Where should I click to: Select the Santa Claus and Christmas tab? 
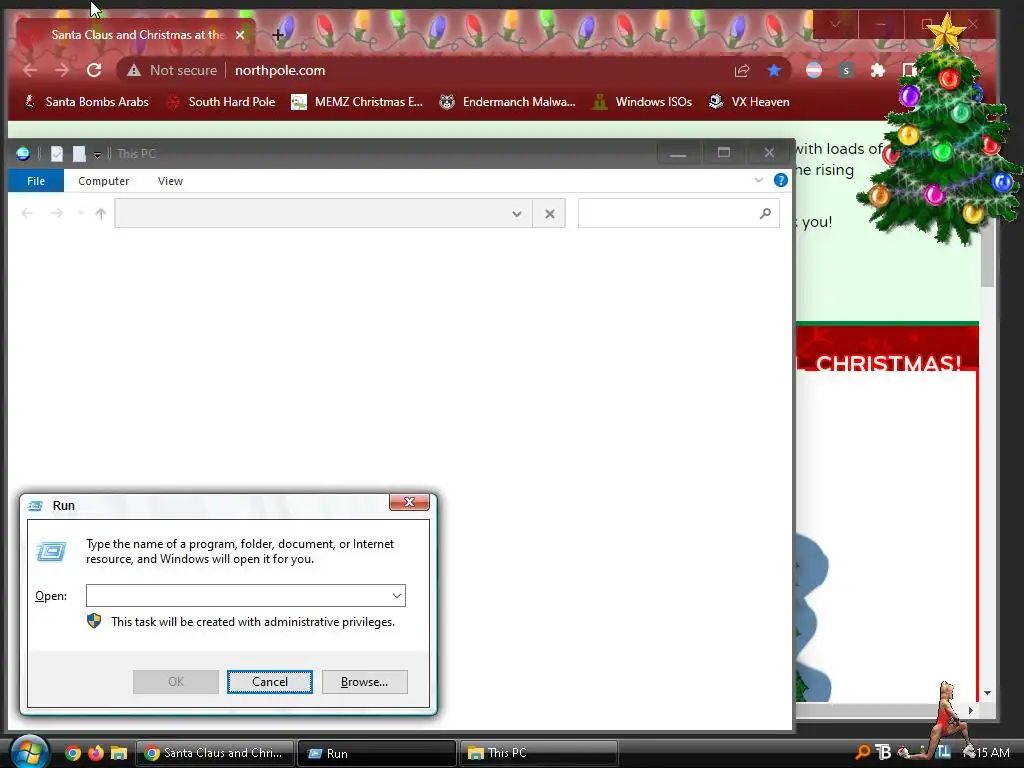(135, 35)
